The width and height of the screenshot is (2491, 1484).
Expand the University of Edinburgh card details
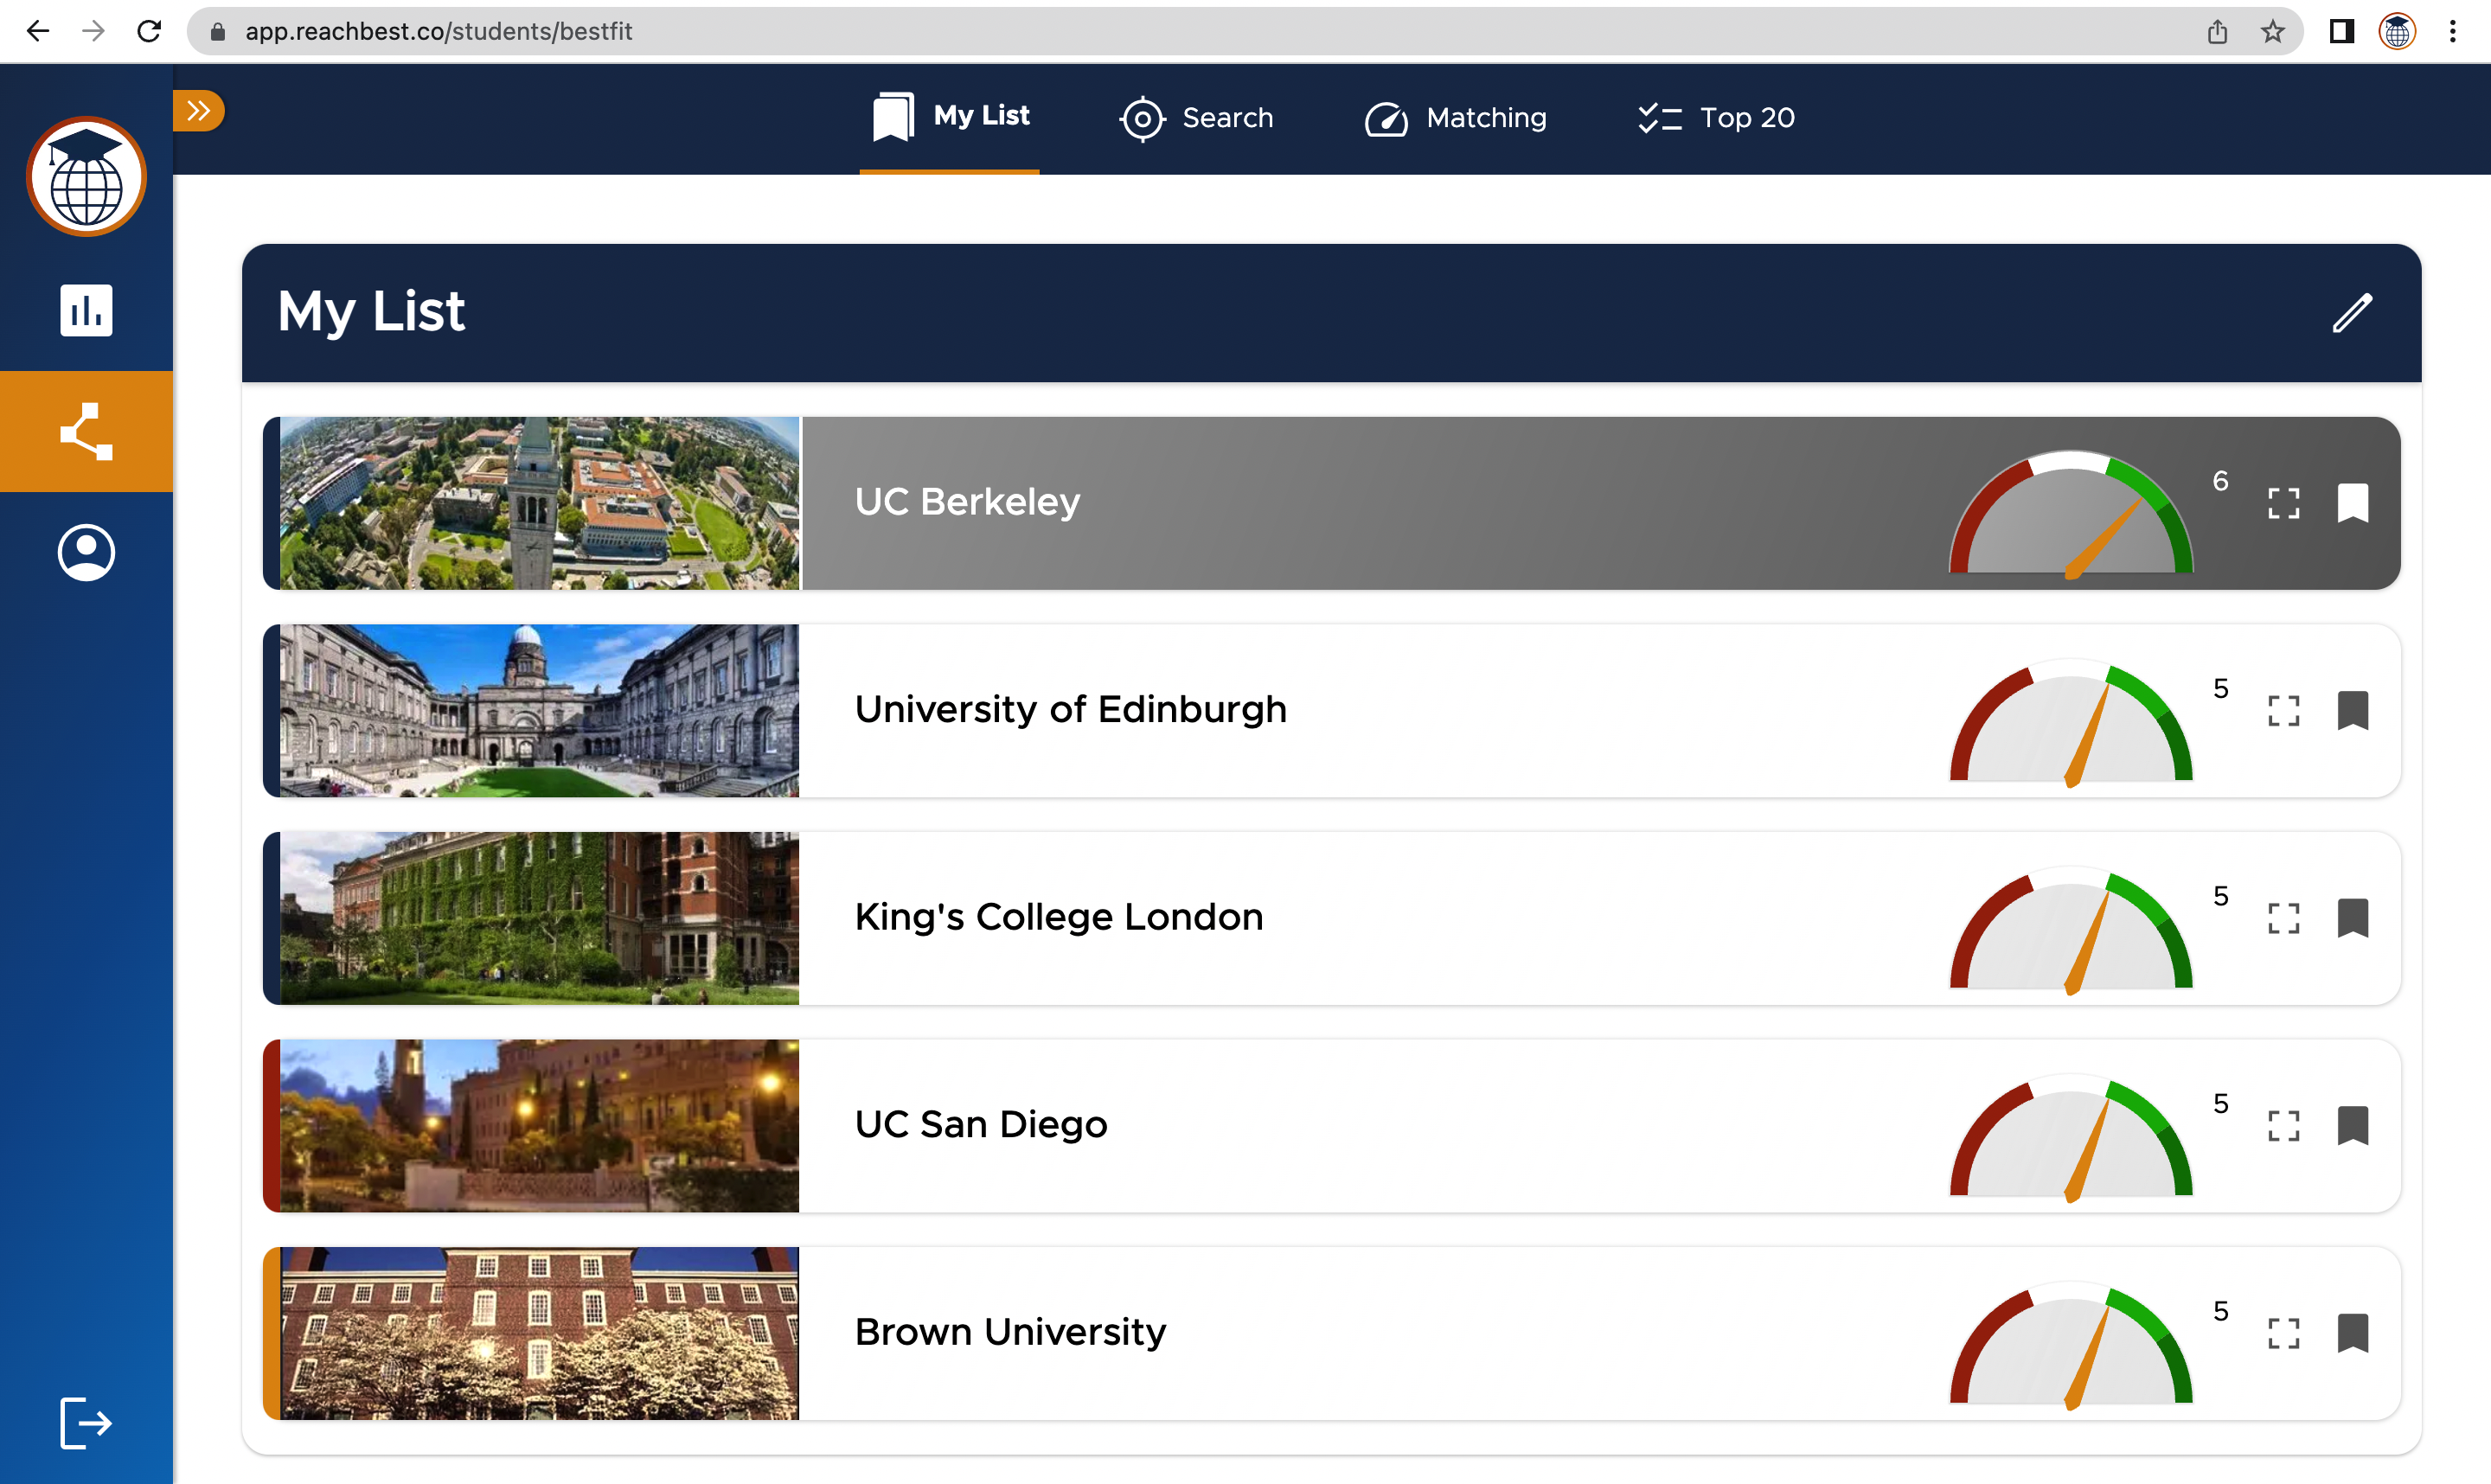[2283, 711]
